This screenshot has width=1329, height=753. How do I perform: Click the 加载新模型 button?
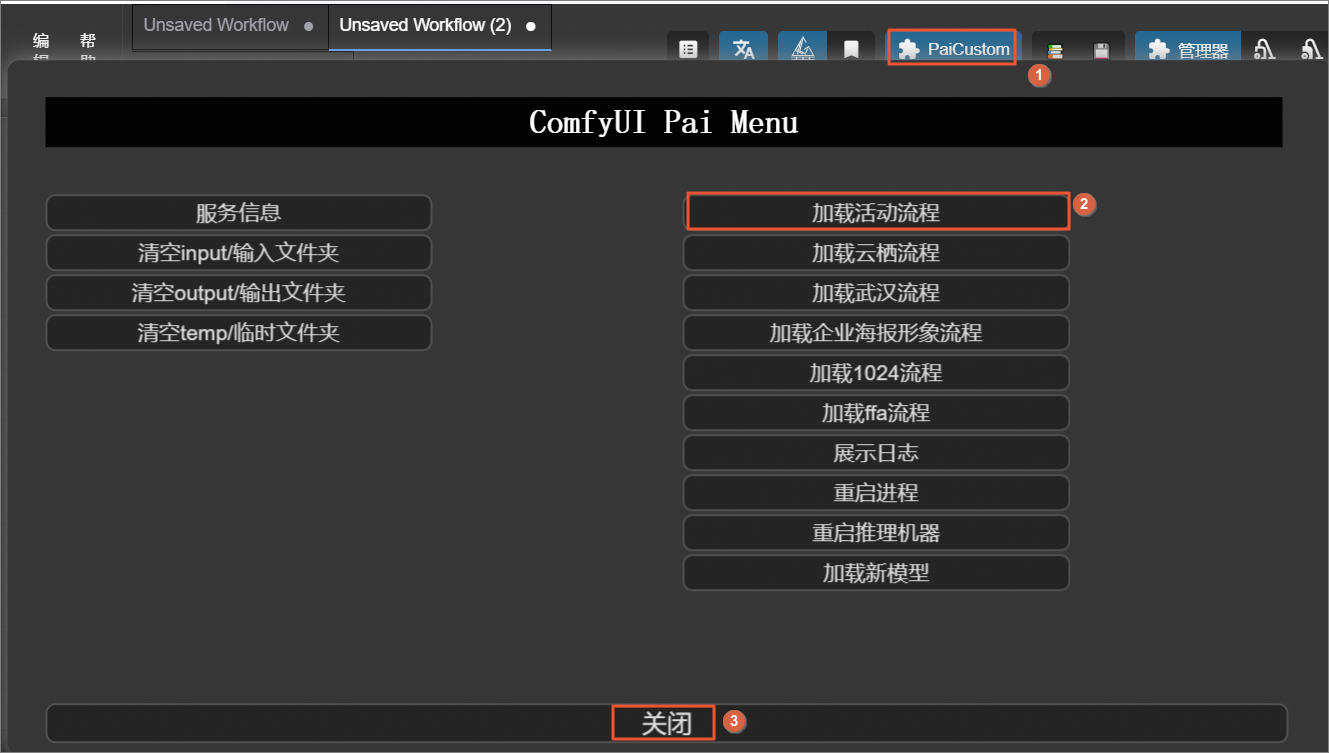[x=876, y=573]
